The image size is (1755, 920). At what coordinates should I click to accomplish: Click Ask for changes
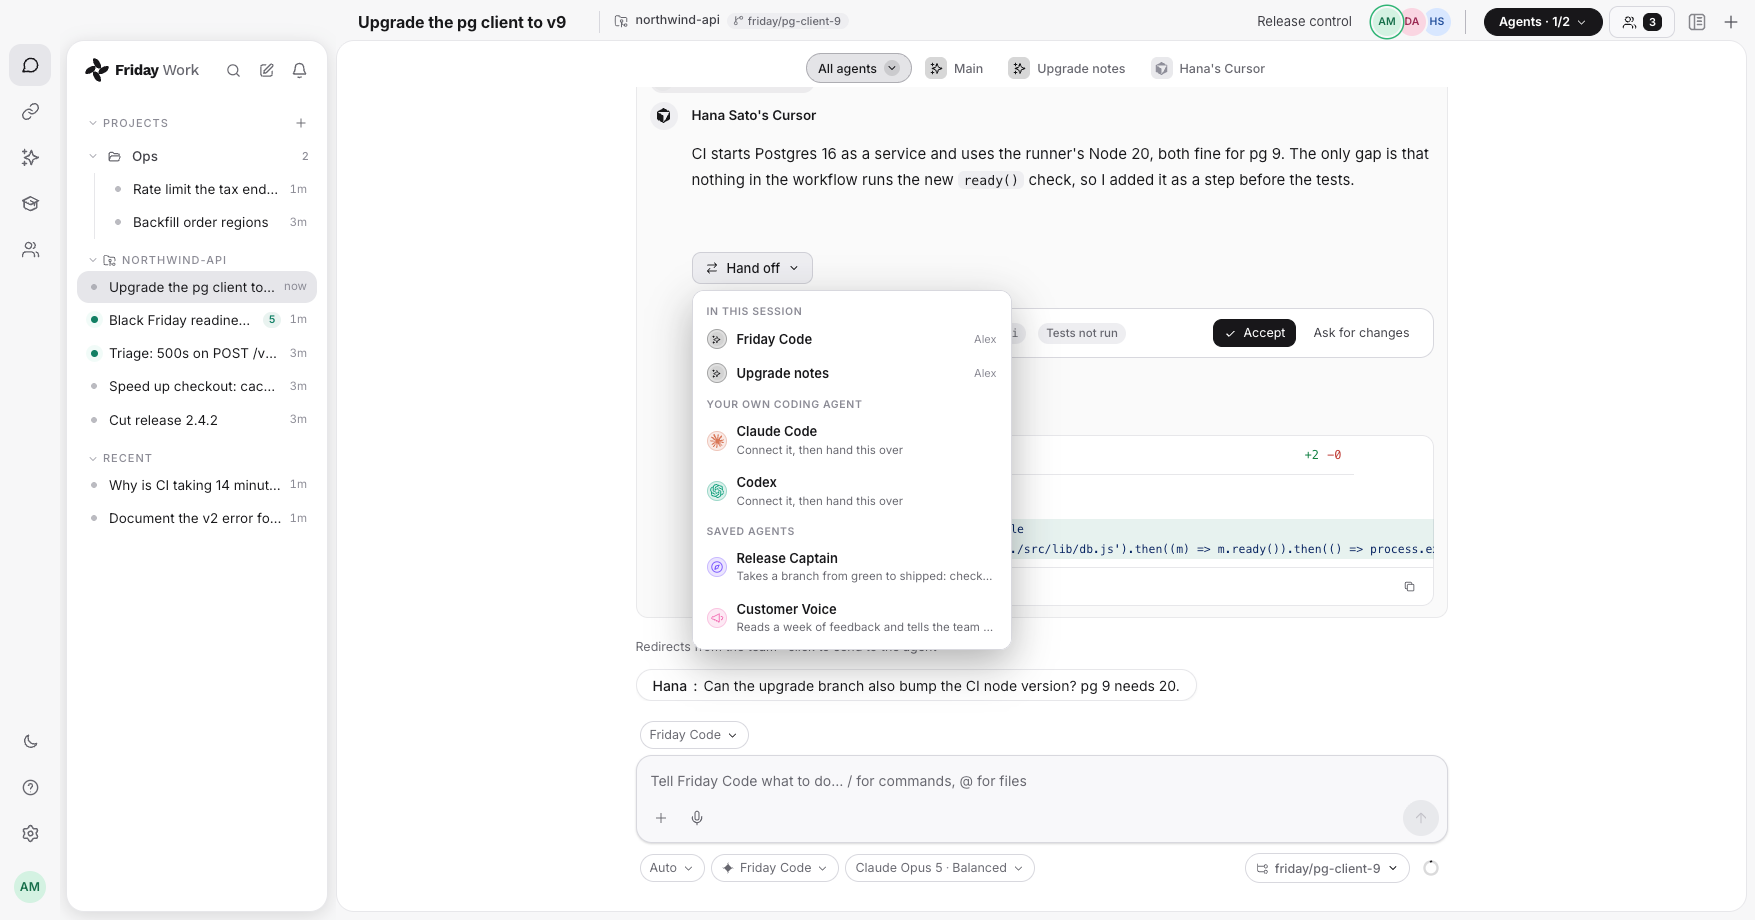click(1361, 333)
